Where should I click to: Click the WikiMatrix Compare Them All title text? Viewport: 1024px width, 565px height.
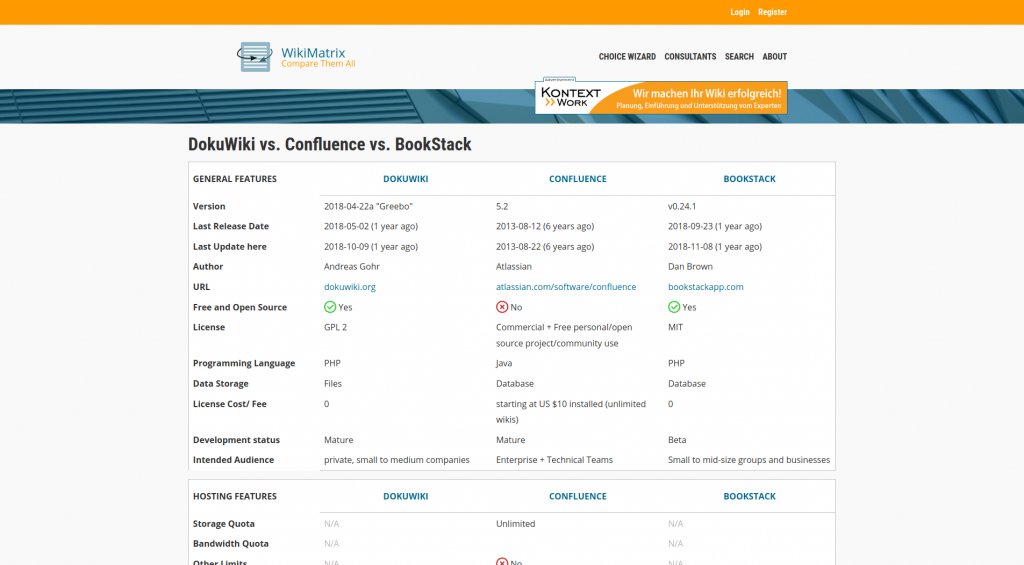tap(318, 57)
